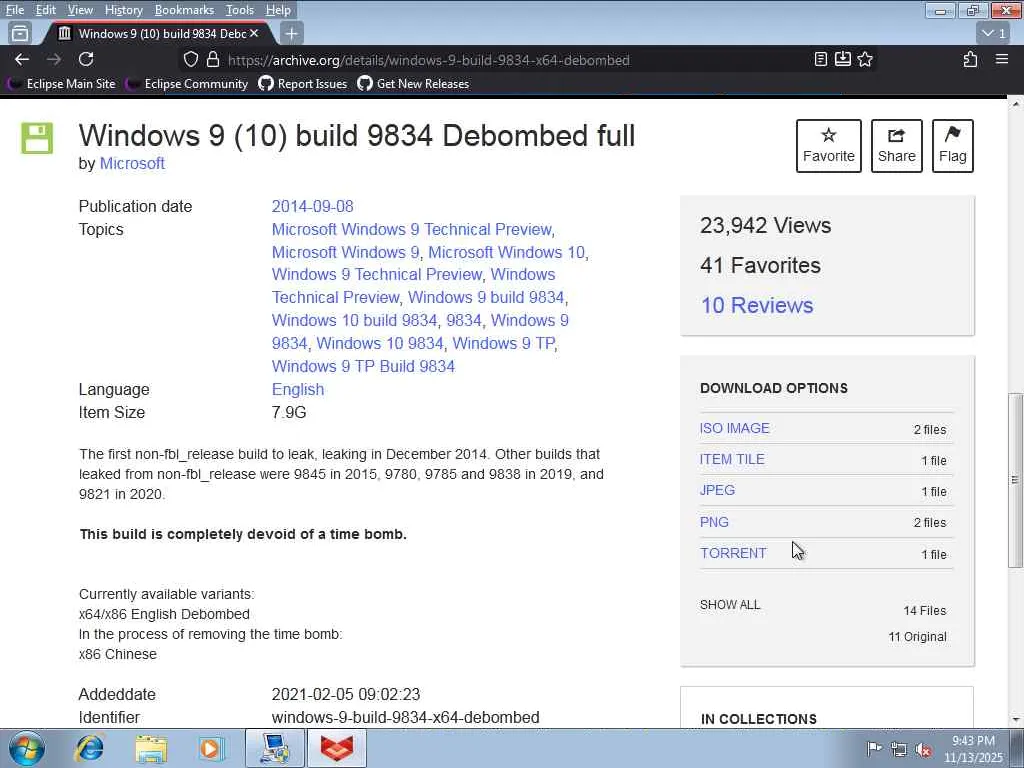Viewport: 1024px width, 768px height.
Task: Open the Windows 10 build 9834 topic
Action: point(354,321)
